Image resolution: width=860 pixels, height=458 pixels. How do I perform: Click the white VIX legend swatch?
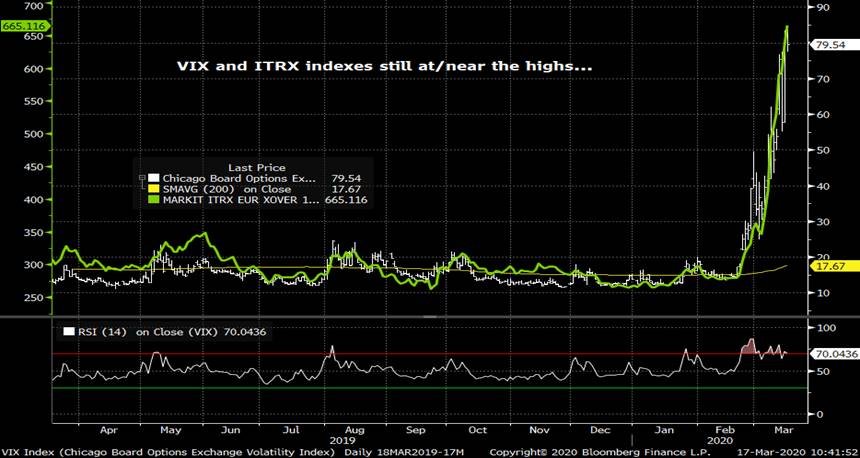point(154,178)
